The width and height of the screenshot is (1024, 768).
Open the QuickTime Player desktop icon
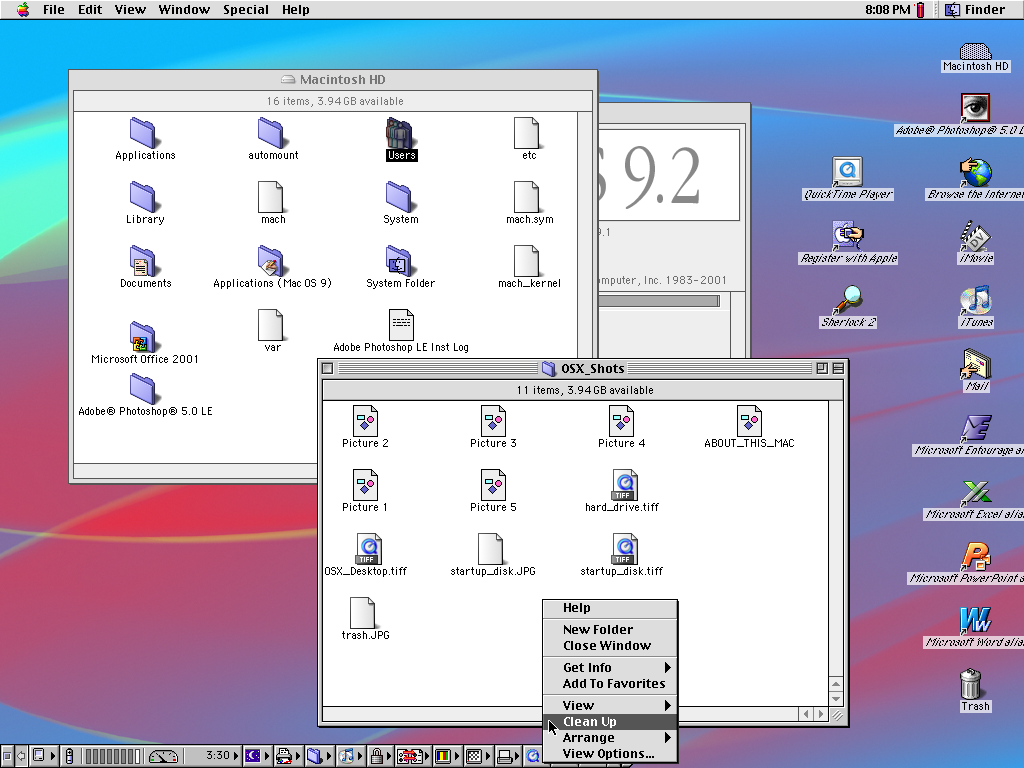pyautogui.click(x=847, y=171)
